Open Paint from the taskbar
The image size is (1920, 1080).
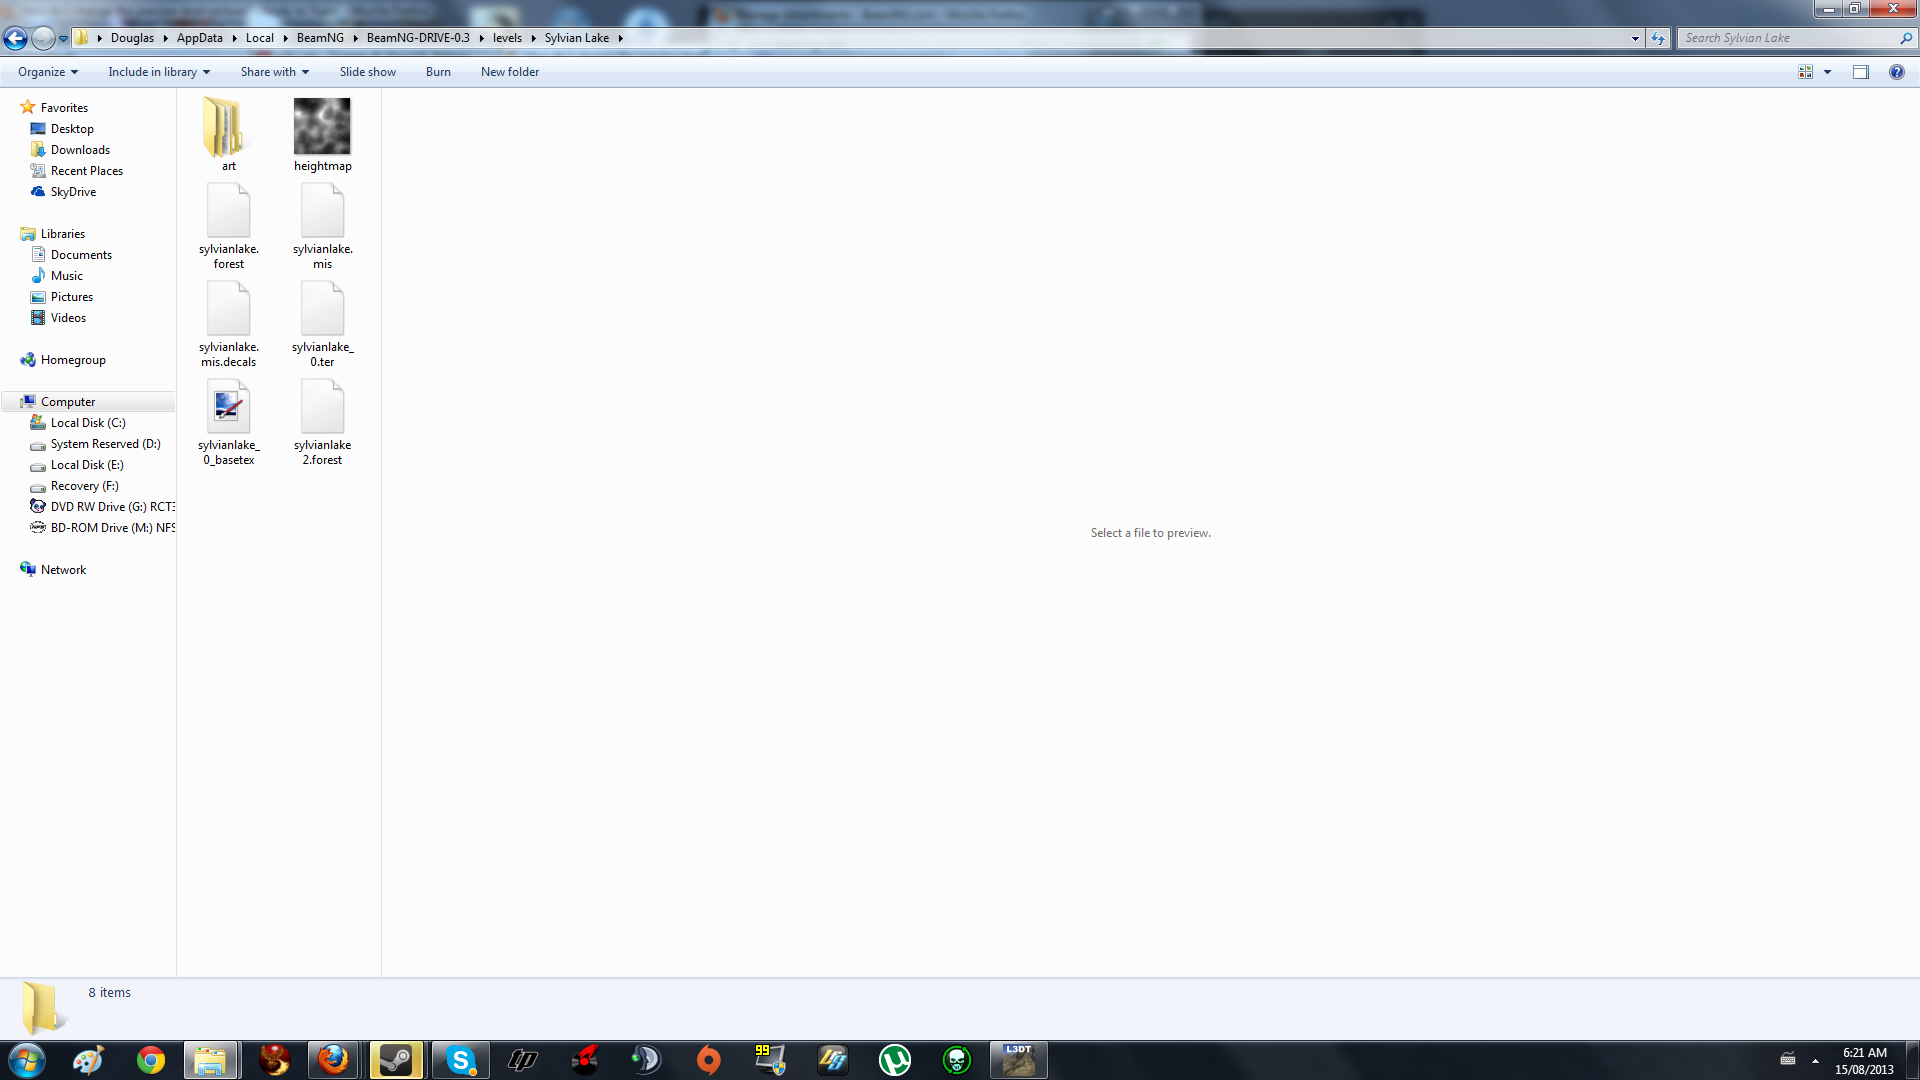click(88, 1060)
